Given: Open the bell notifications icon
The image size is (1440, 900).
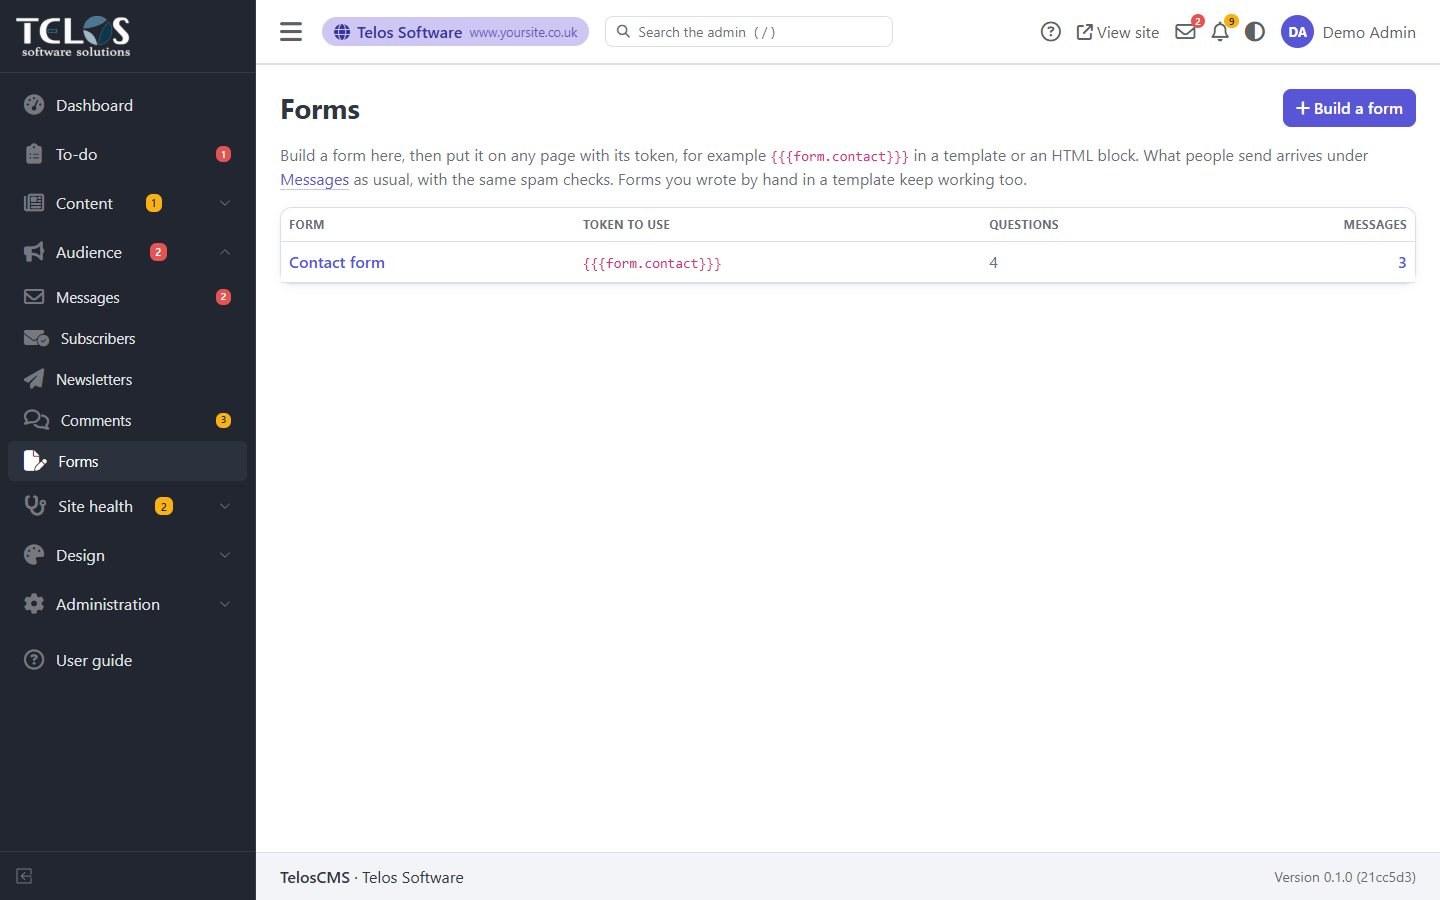Looking at the screenshot, I should [x=1220, y=32].
